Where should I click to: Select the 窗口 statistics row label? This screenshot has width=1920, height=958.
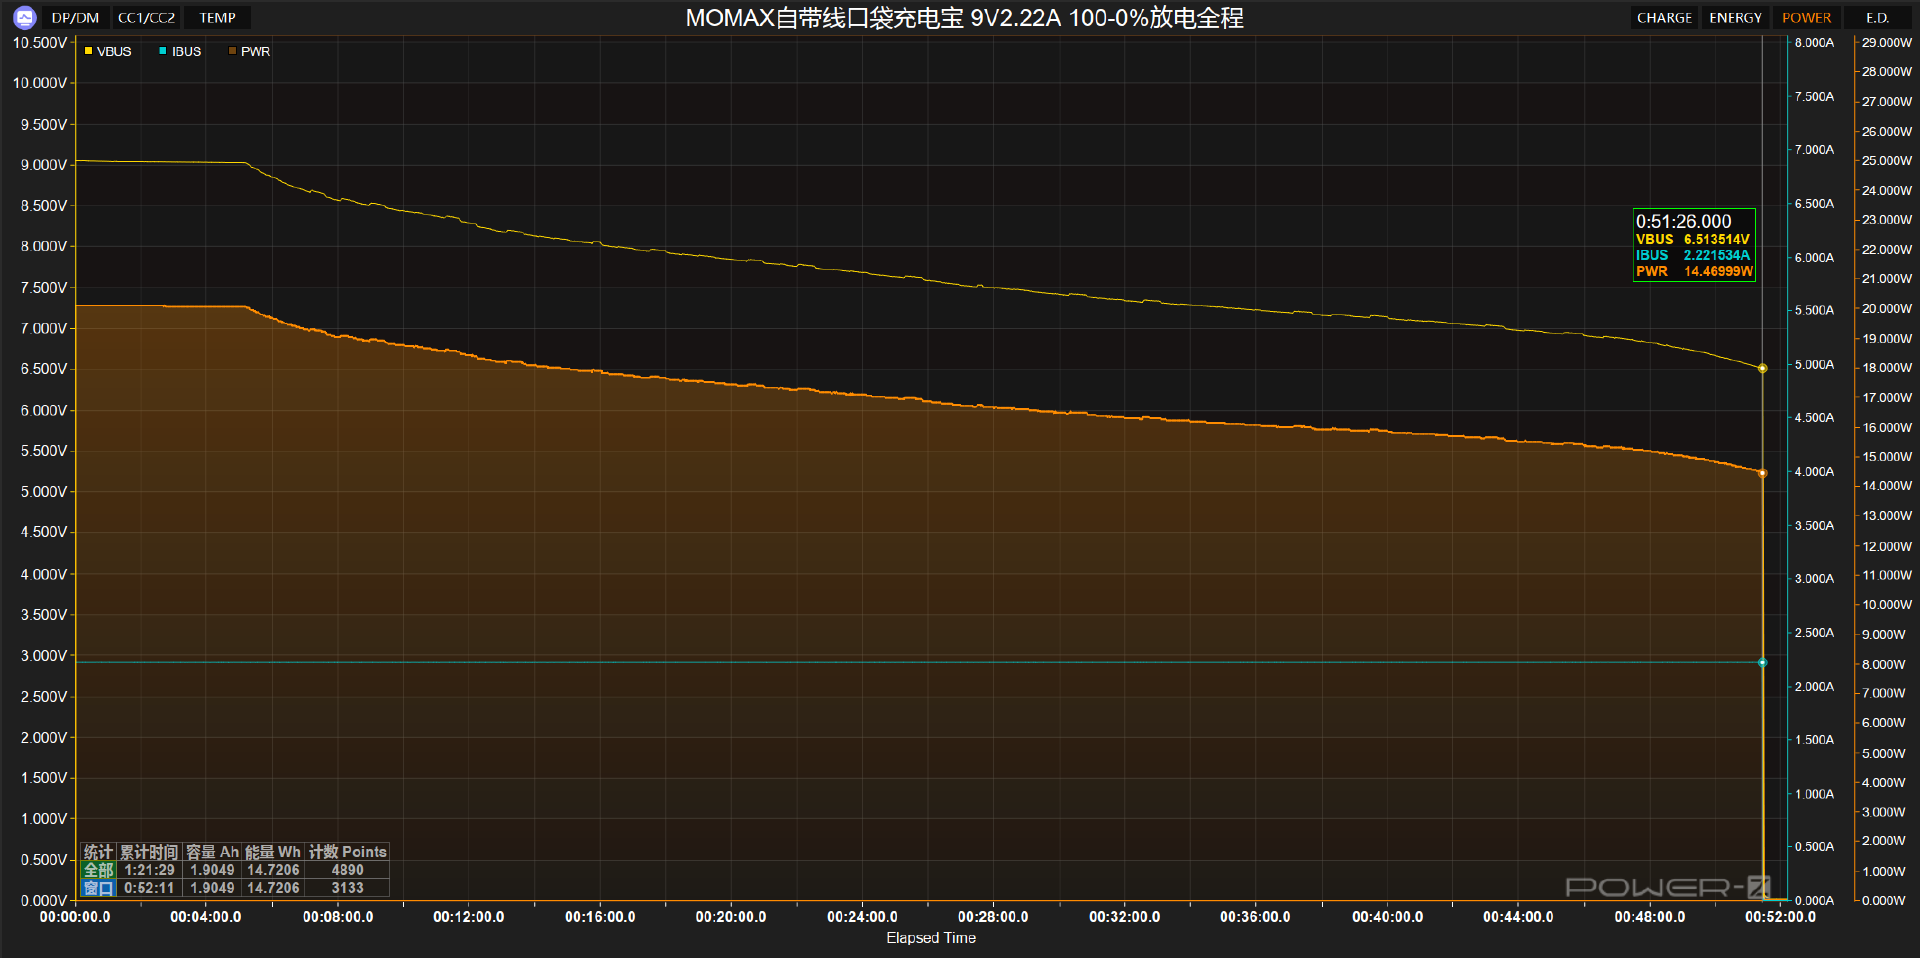click(98, 888)
